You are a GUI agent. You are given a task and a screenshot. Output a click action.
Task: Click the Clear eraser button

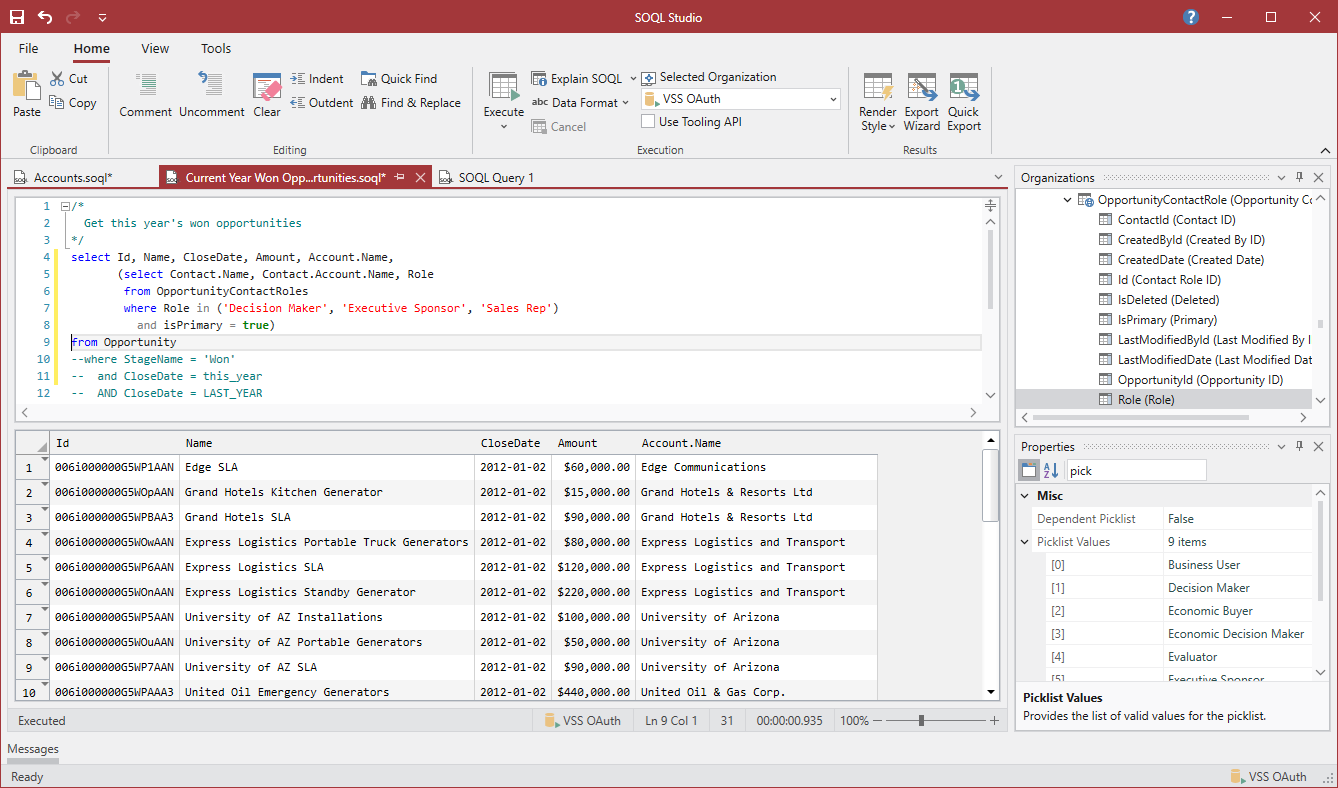point(267,95)
